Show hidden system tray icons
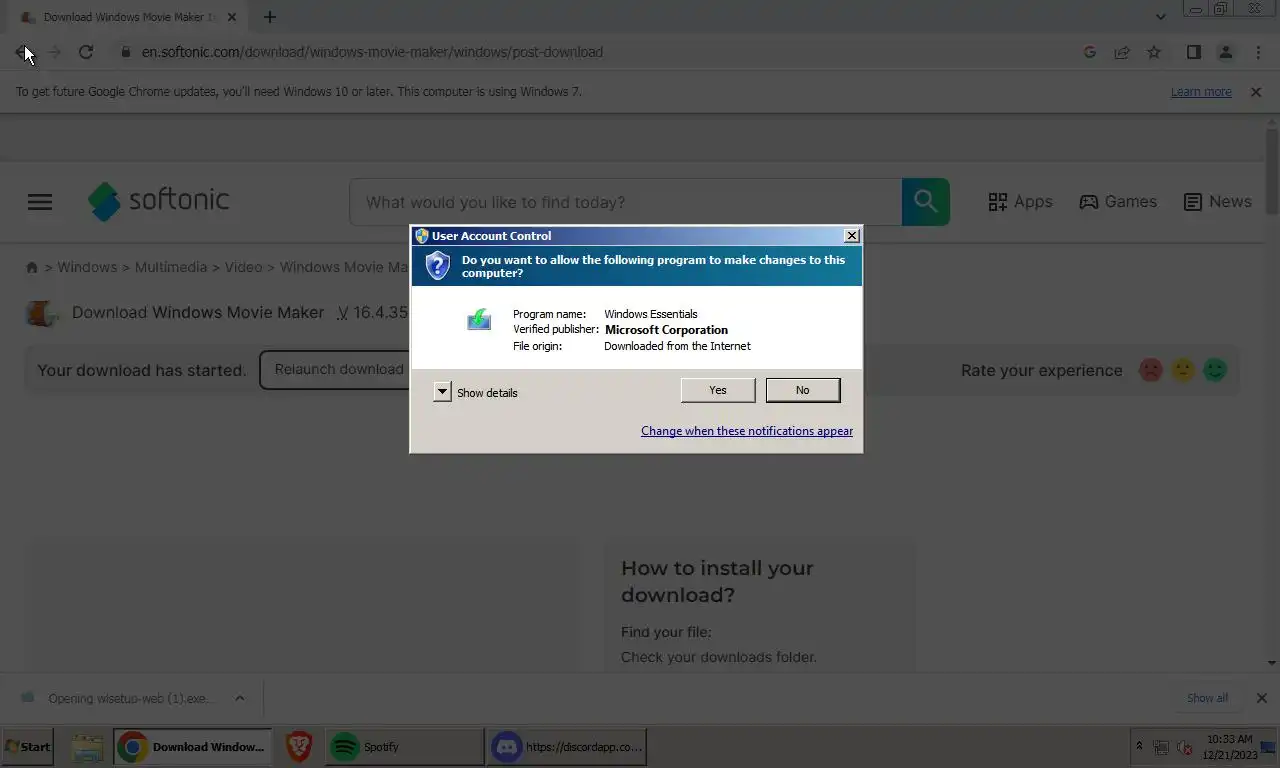Image resolution: width=1280 pixels, height=768 pixels. [1139, 747]
